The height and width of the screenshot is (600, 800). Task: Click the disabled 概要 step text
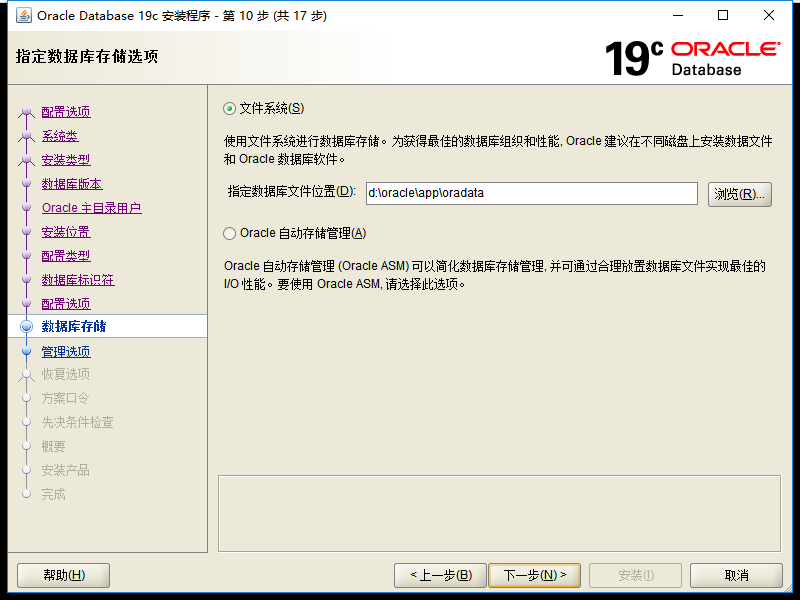point(54,446)
